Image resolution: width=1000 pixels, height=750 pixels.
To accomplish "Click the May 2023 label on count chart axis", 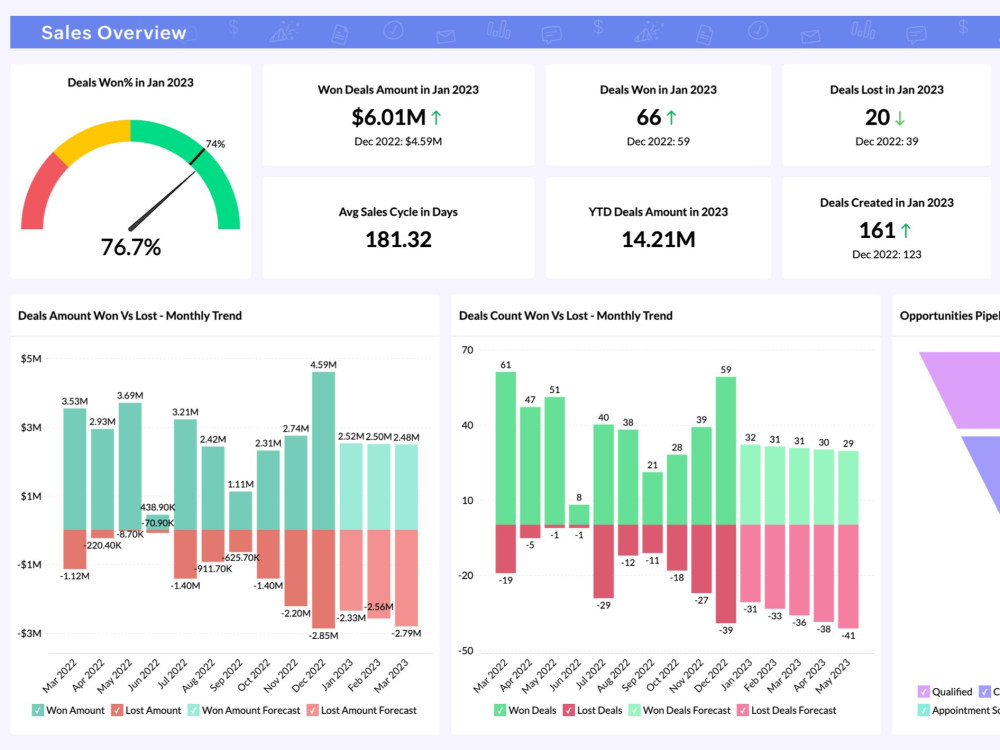I will point(832,675).
